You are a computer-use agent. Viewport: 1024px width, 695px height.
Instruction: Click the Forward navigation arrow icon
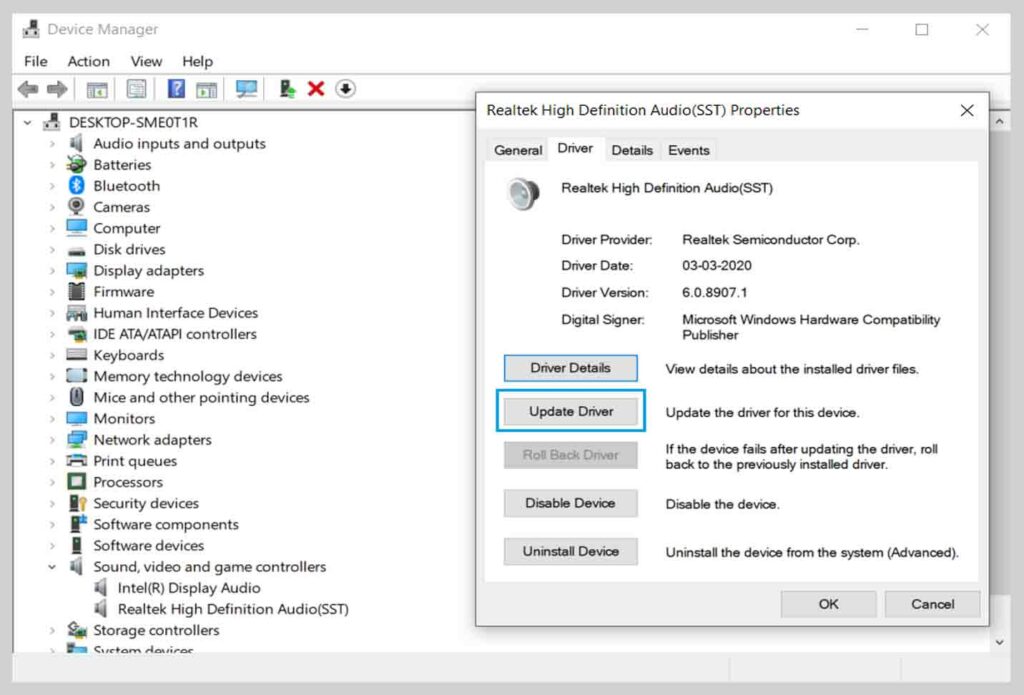click(x=55, y=88)
